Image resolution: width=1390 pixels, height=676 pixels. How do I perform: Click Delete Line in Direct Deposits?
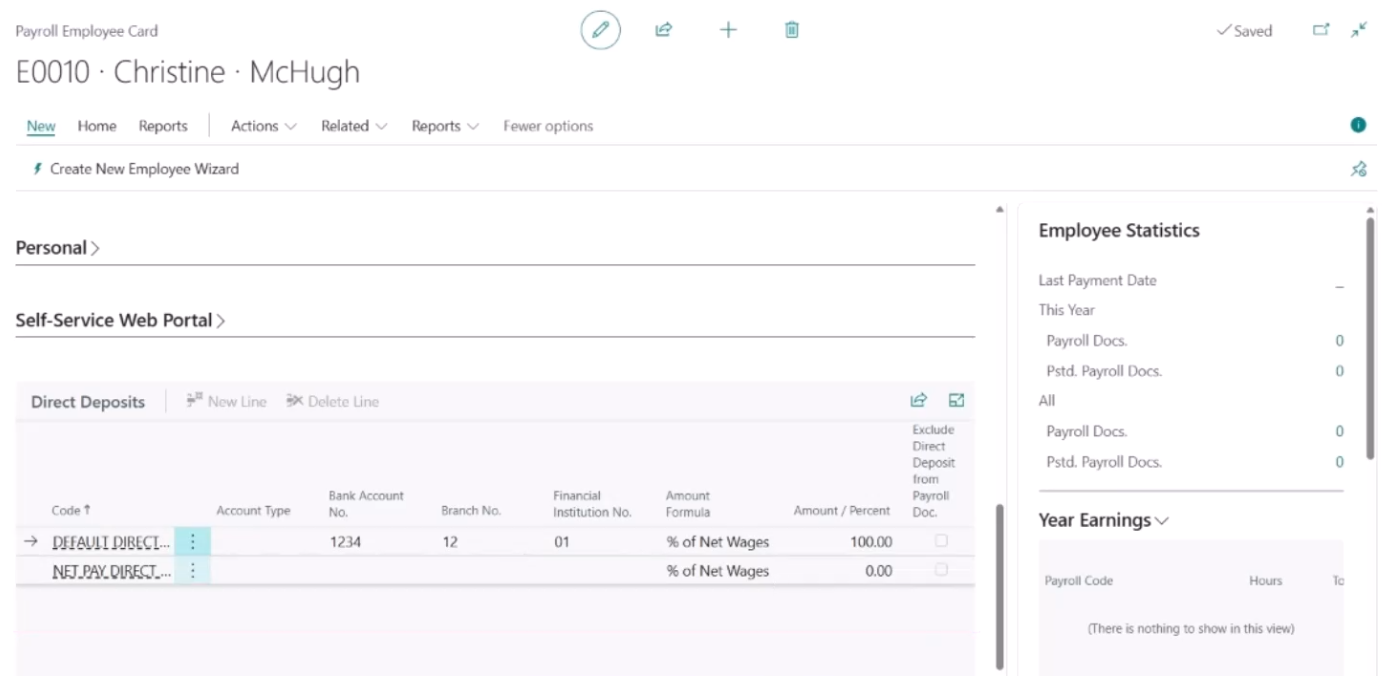tap(332, 402)
